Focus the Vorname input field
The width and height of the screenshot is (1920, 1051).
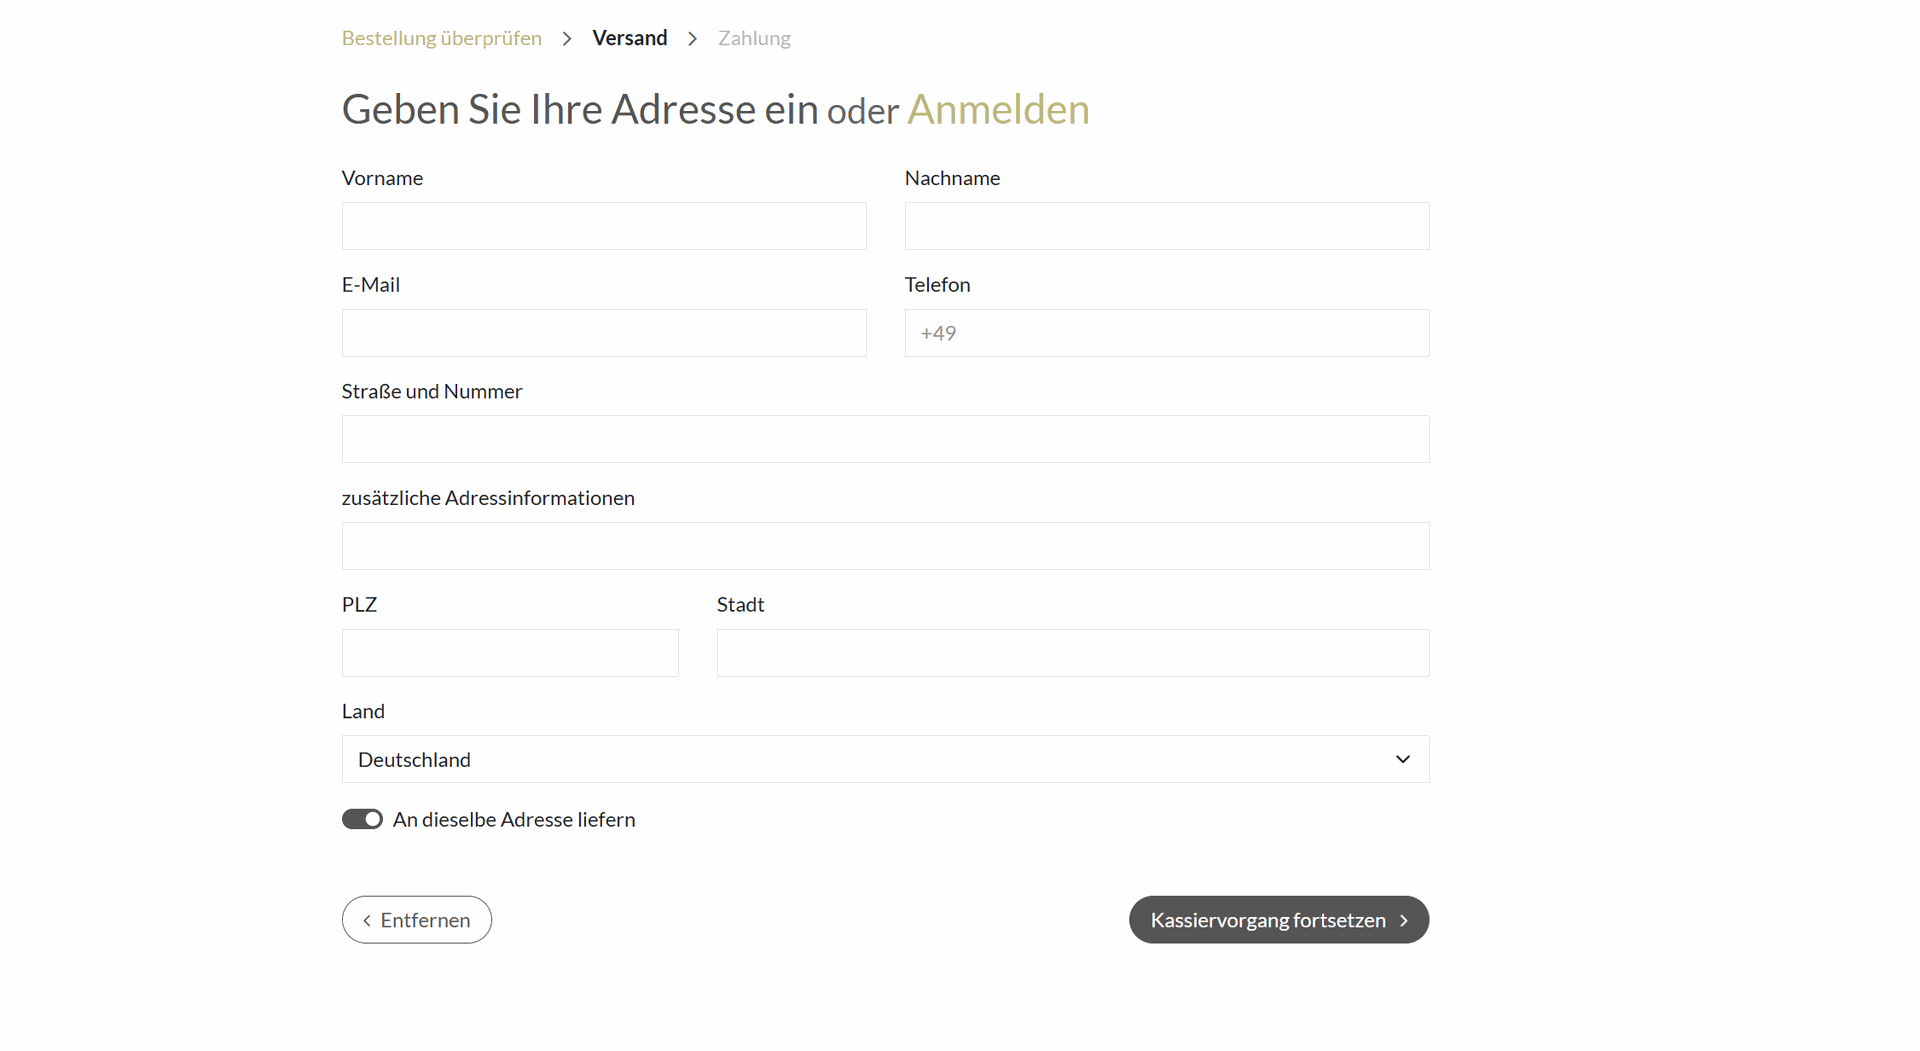pos(604,226)
